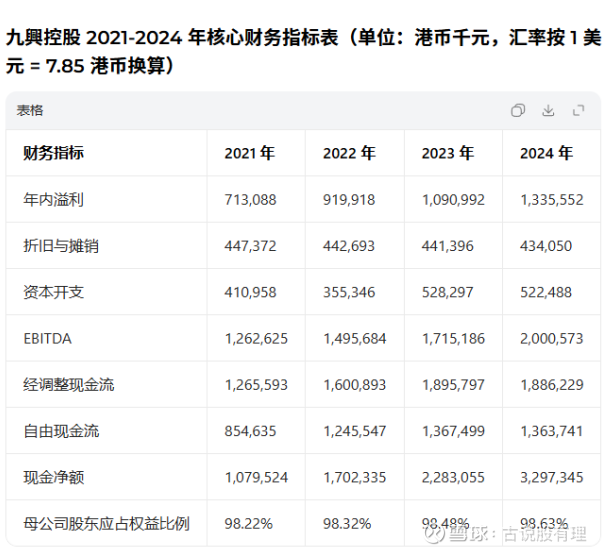The width and height of the screenshot is (604, 552).
Task: Click the value 410,958
Action: [x=250, y=292]
